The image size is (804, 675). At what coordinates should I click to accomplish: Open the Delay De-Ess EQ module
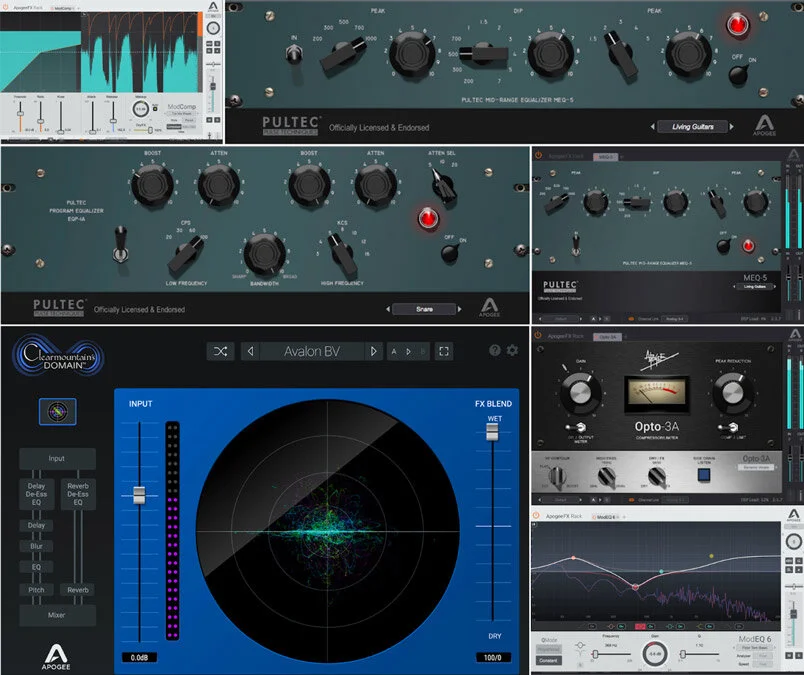[x=36, y=494]
